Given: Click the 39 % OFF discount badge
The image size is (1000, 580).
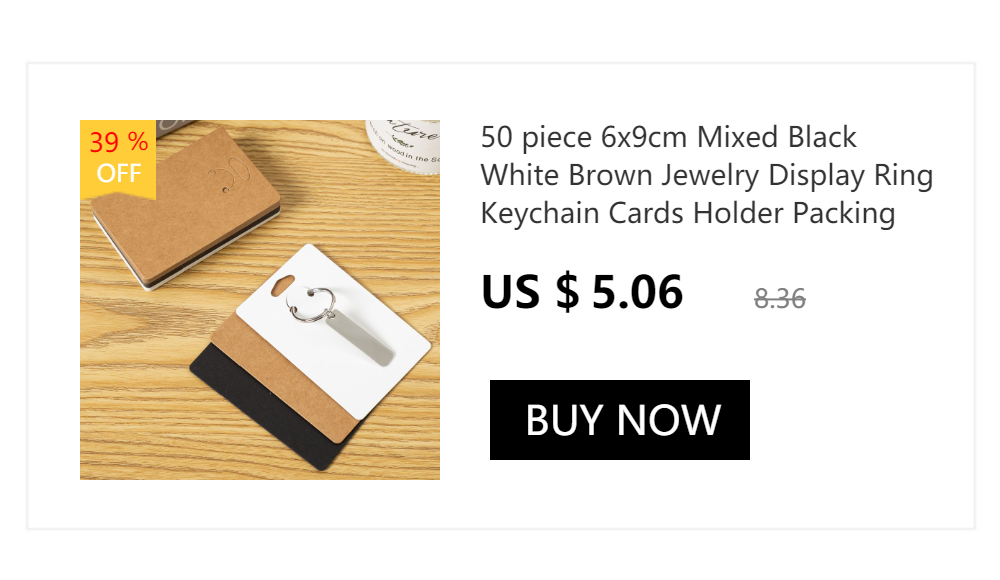Looking at the screenshot, I should click(118, 158).
